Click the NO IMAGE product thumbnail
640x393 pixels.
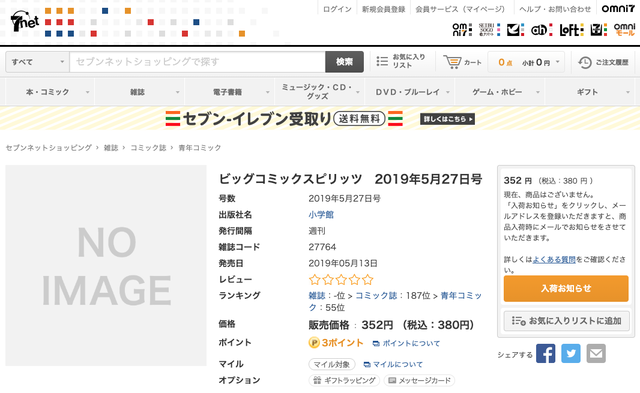(x=106, y=265)
